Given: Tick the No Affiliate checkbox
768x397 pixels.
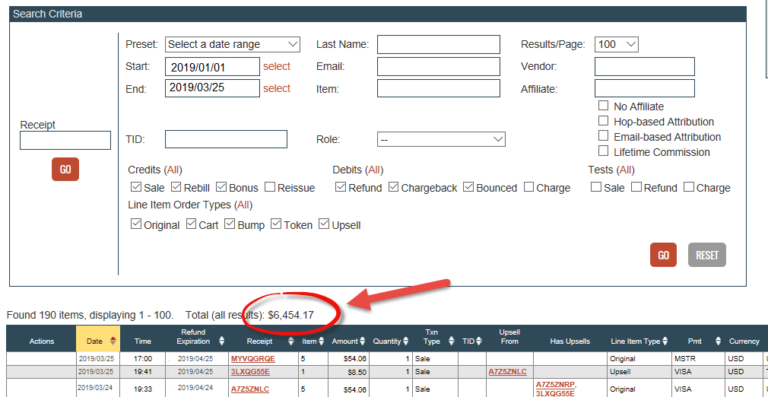Looking at the screenshot, I should (603, 105).
